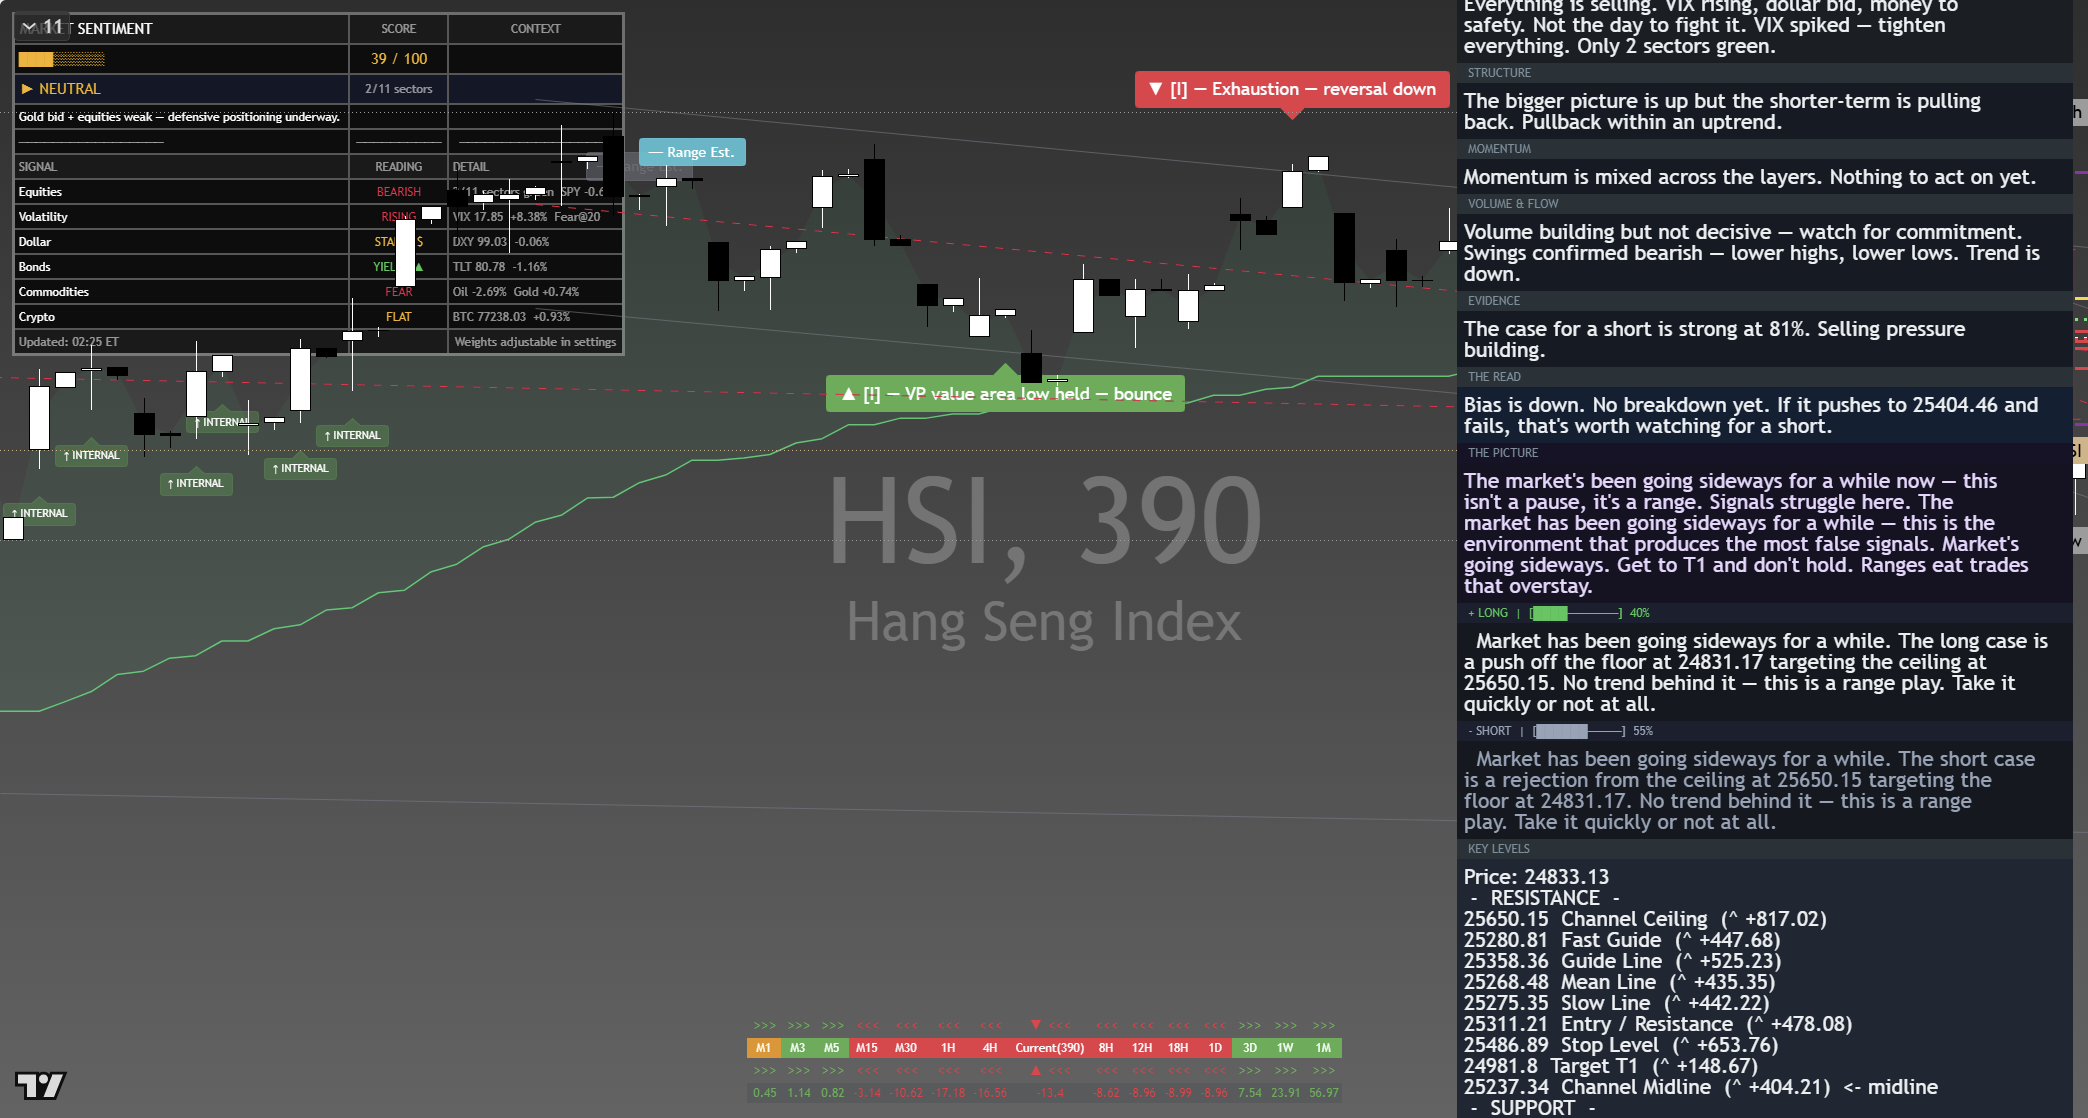This screenshot has width=2088, height=1118.
Task: Click the DXY 99.03 detail cell
Action: pos(535,242)
